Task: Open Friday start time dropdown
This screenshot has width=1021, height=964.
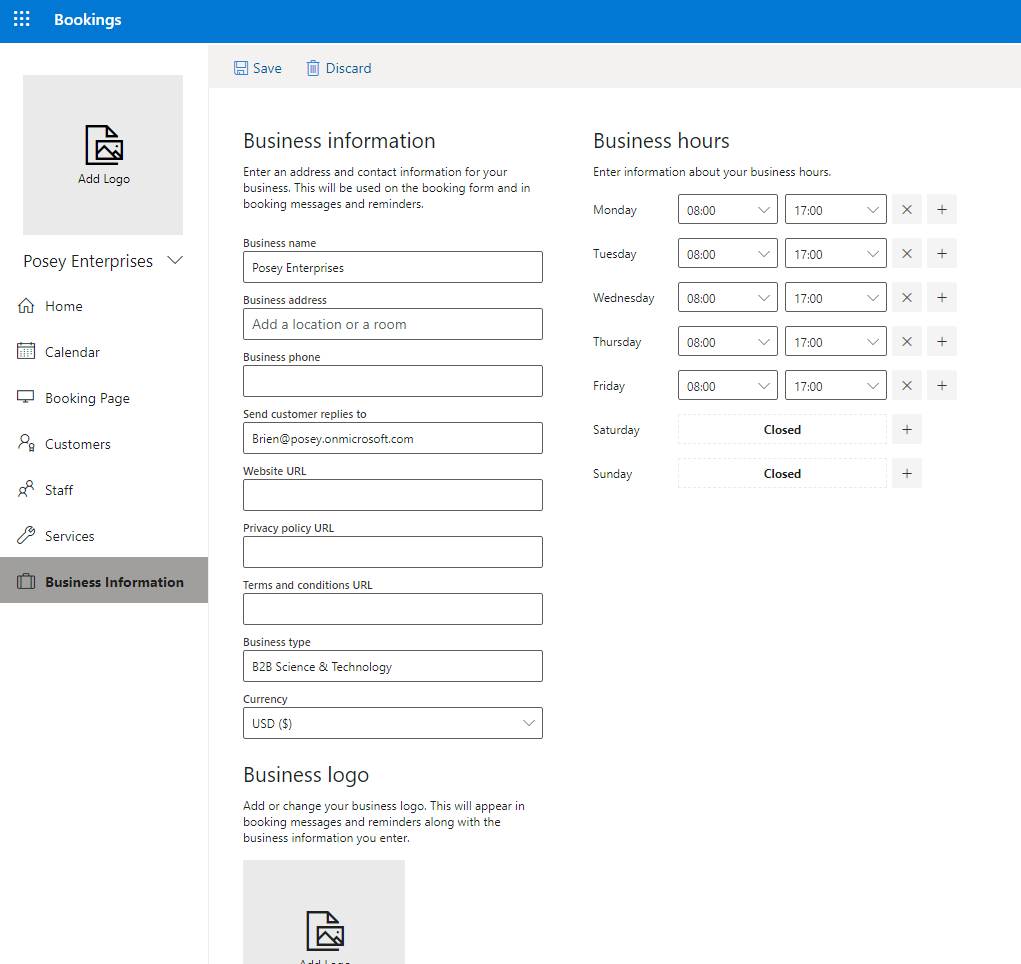Action: (x=727, y=386)
